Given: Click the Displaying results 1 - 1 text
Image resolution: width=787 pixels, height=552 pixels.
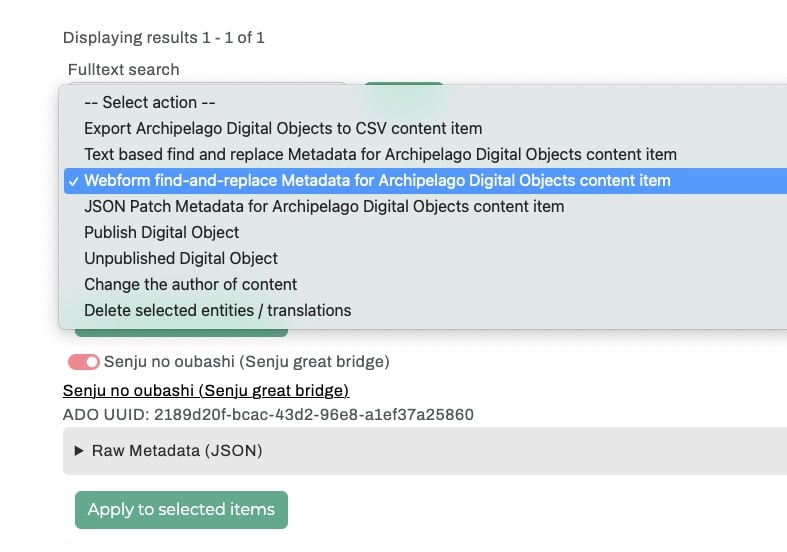Looking at the screenshot, I should click(x=163, y=38).
